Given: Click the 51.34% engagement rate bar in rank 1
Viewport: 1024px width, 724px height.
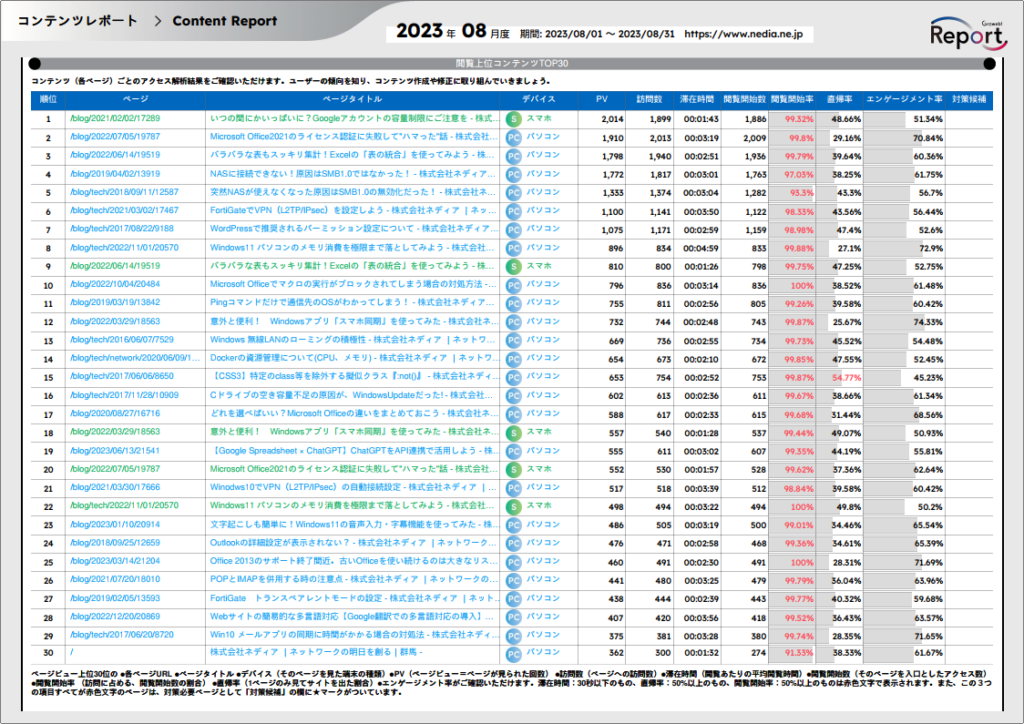Looking at the screenshot, I should [904, 119].
